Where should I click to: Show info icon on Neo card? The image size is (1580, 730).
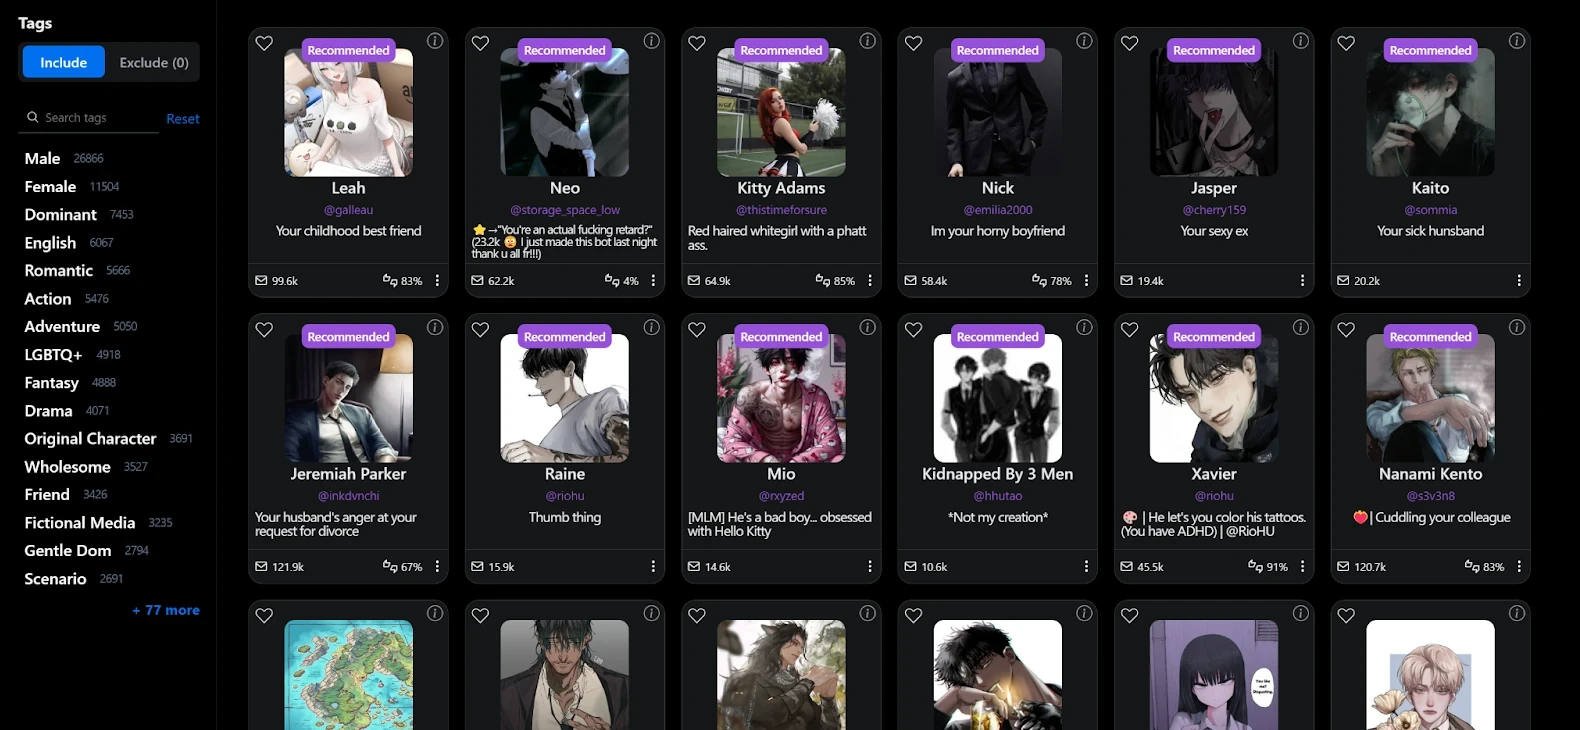651,41
